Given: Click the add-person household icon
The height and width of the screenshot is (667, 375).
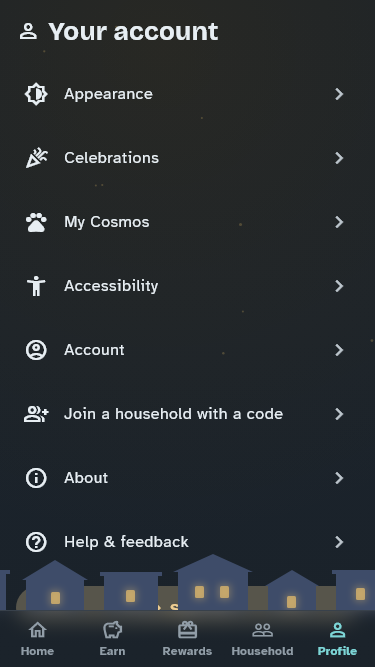Looking at the screenshot, I should (x=36, y=414).
